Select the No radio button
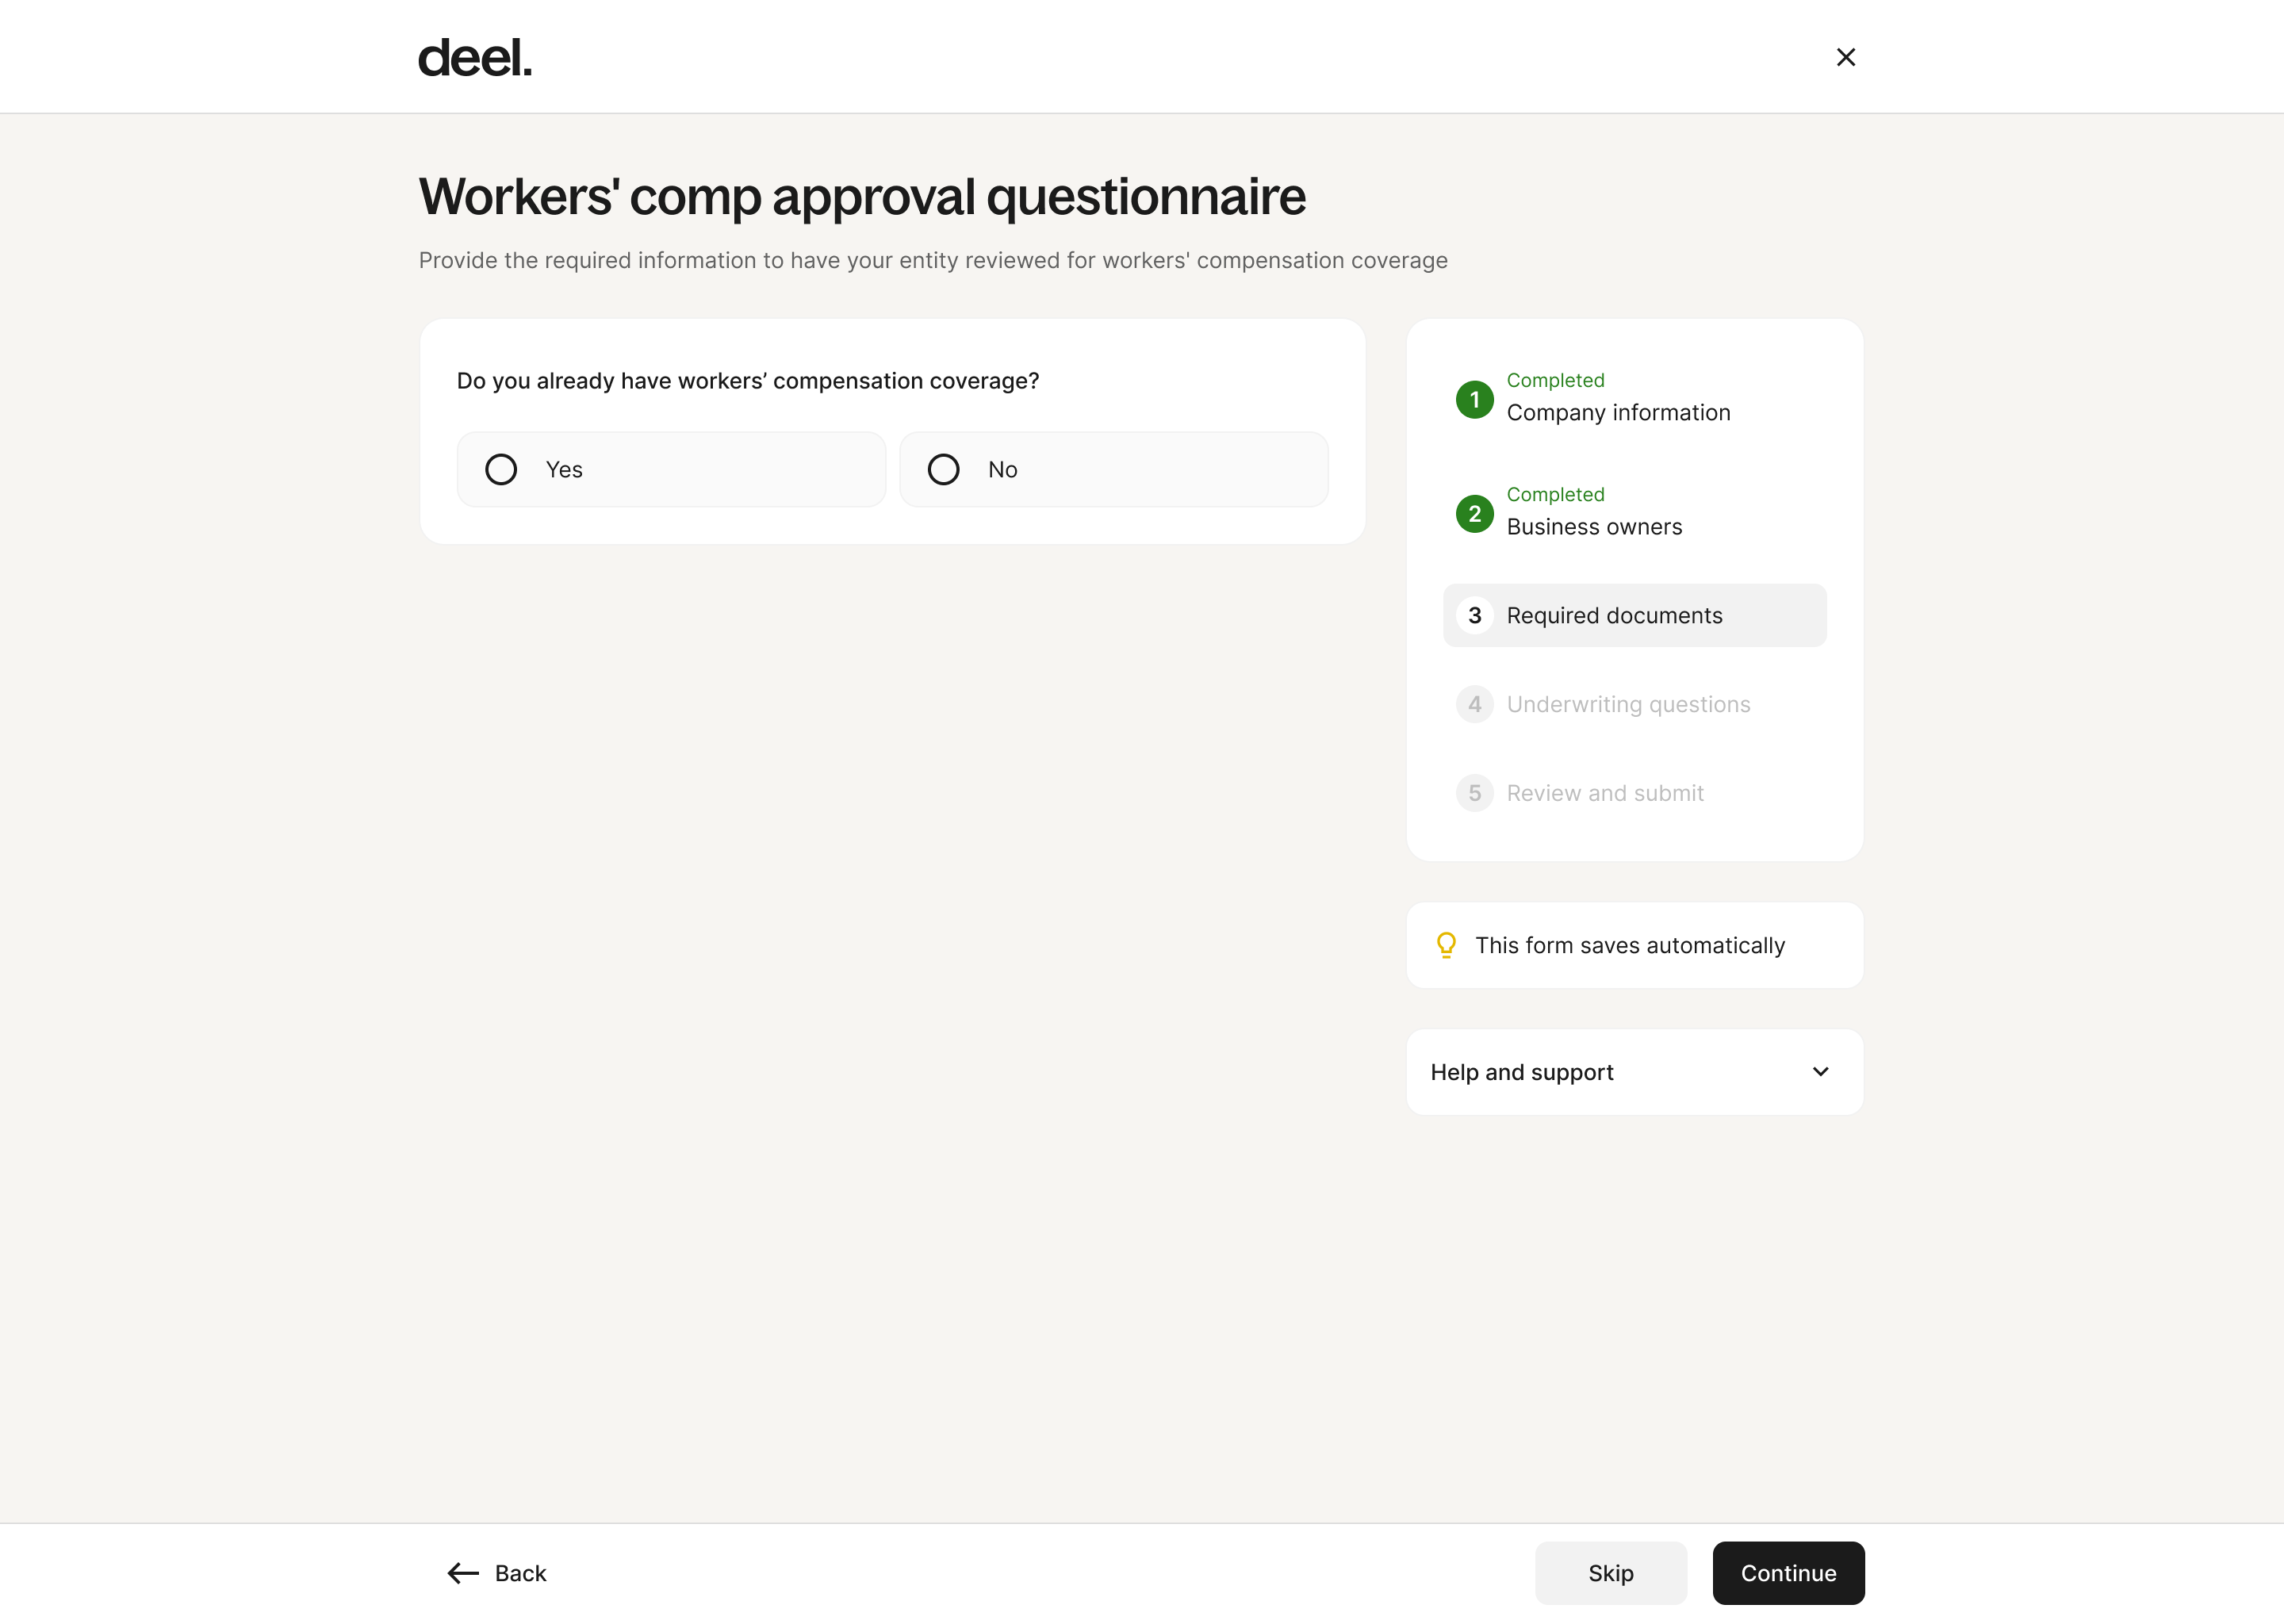Screen dimensions: 2284x1624 point(943,470)
